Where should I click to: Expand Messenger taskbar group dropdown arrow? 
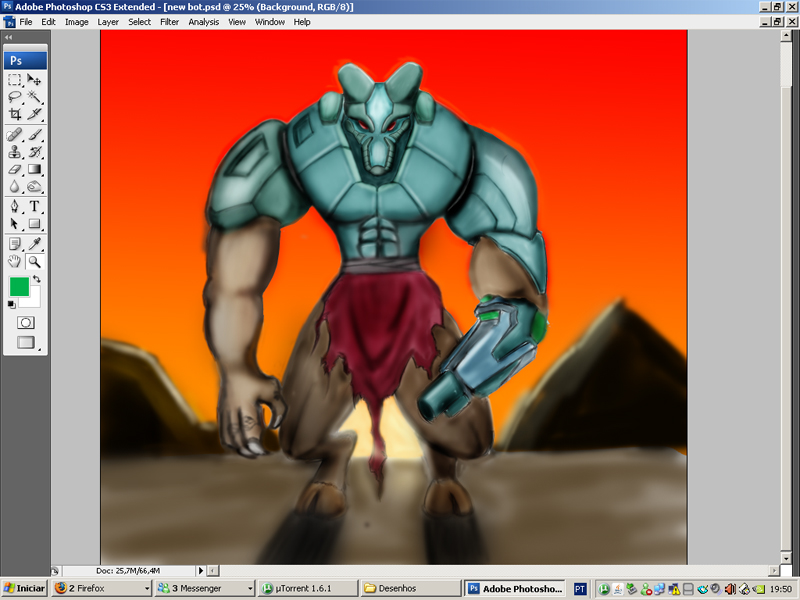250,588
